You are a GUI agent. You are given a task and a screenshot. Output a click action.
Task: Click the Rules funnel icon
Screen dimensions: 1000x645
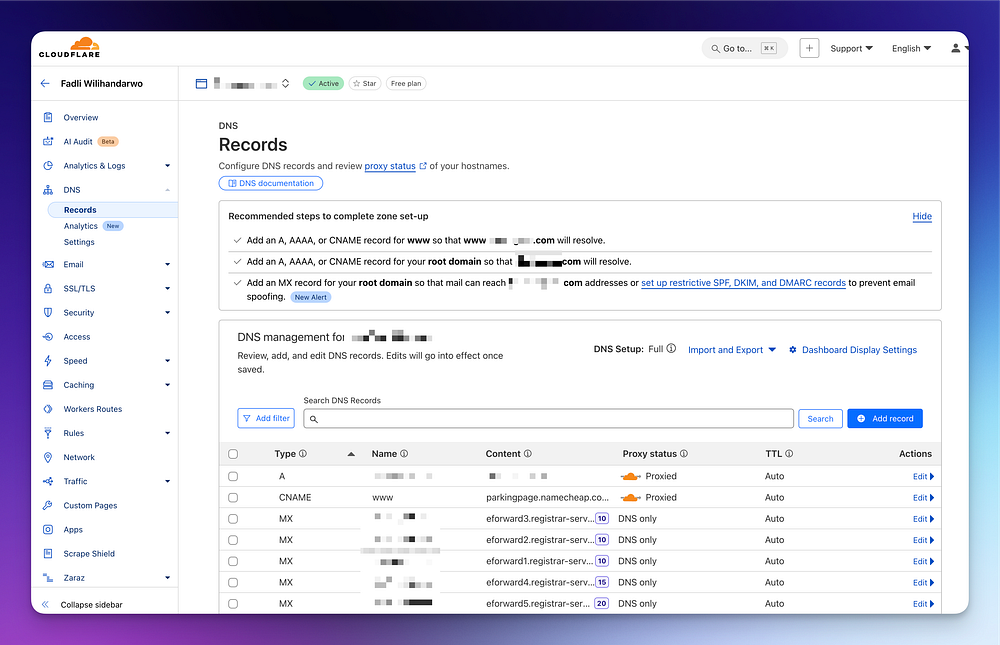[48, 433]
